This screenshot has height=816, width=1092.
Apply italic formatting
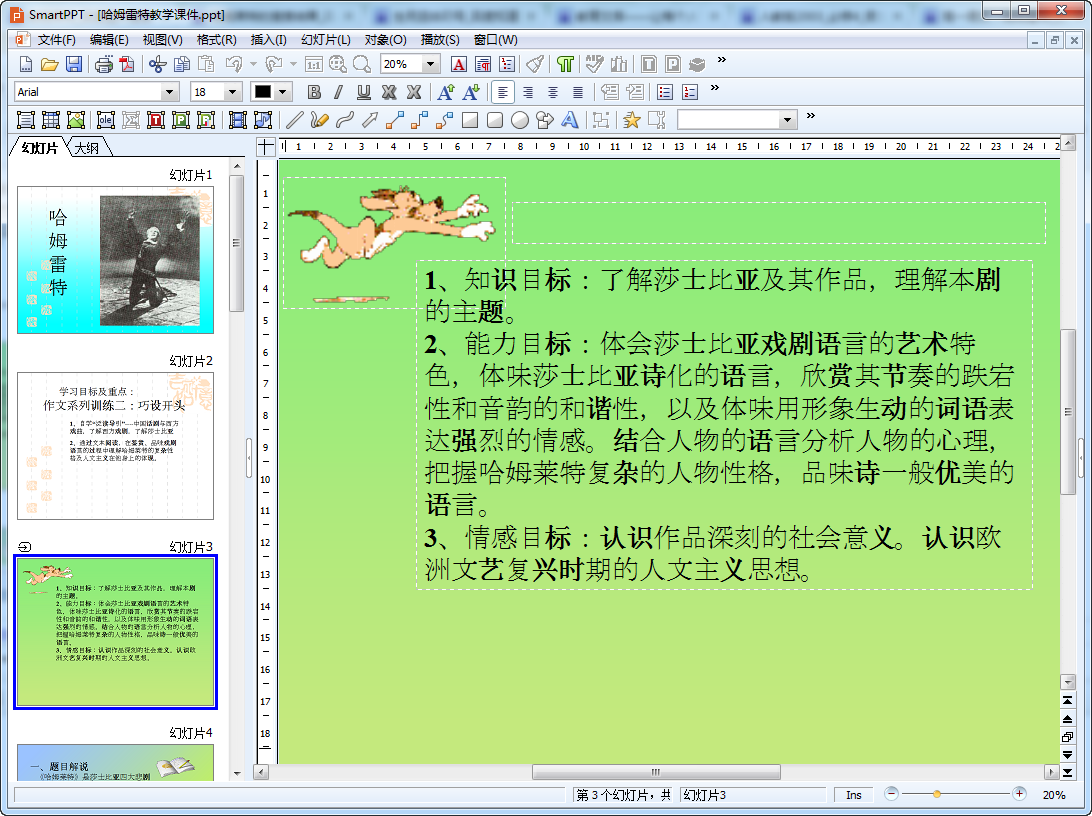coord(338,92)
